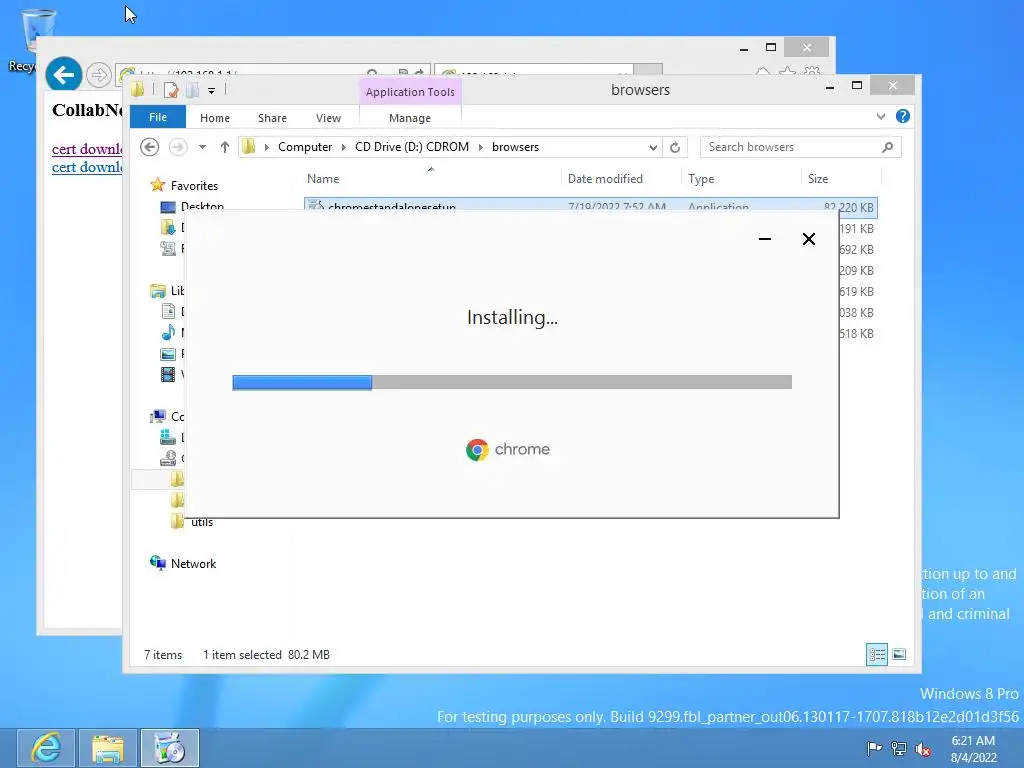Click the Computer icon in navigation pane
The height and width of the screenshot is (768, 1024).
point(157,416)
